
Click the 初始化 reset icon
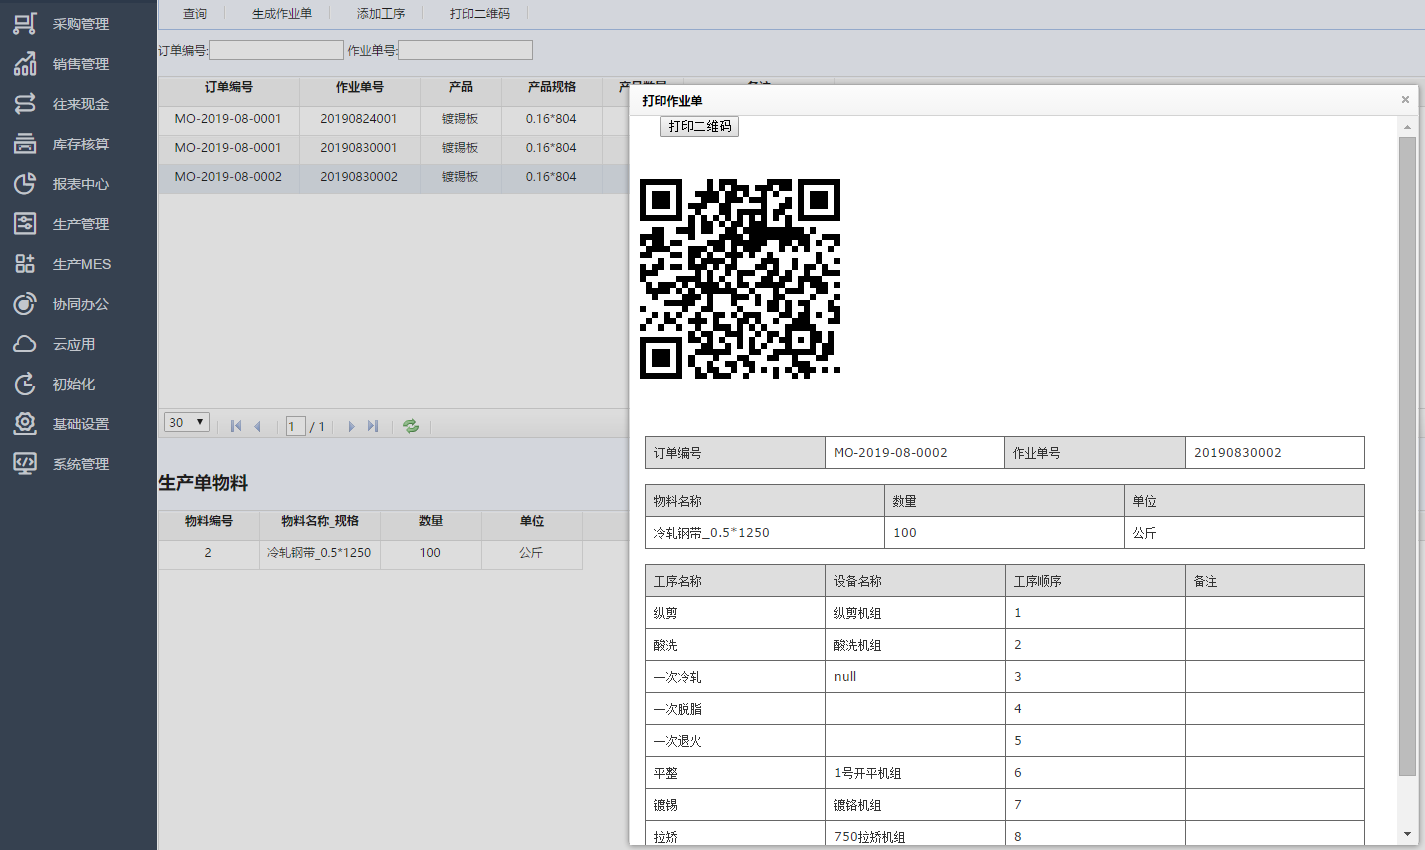25,383
